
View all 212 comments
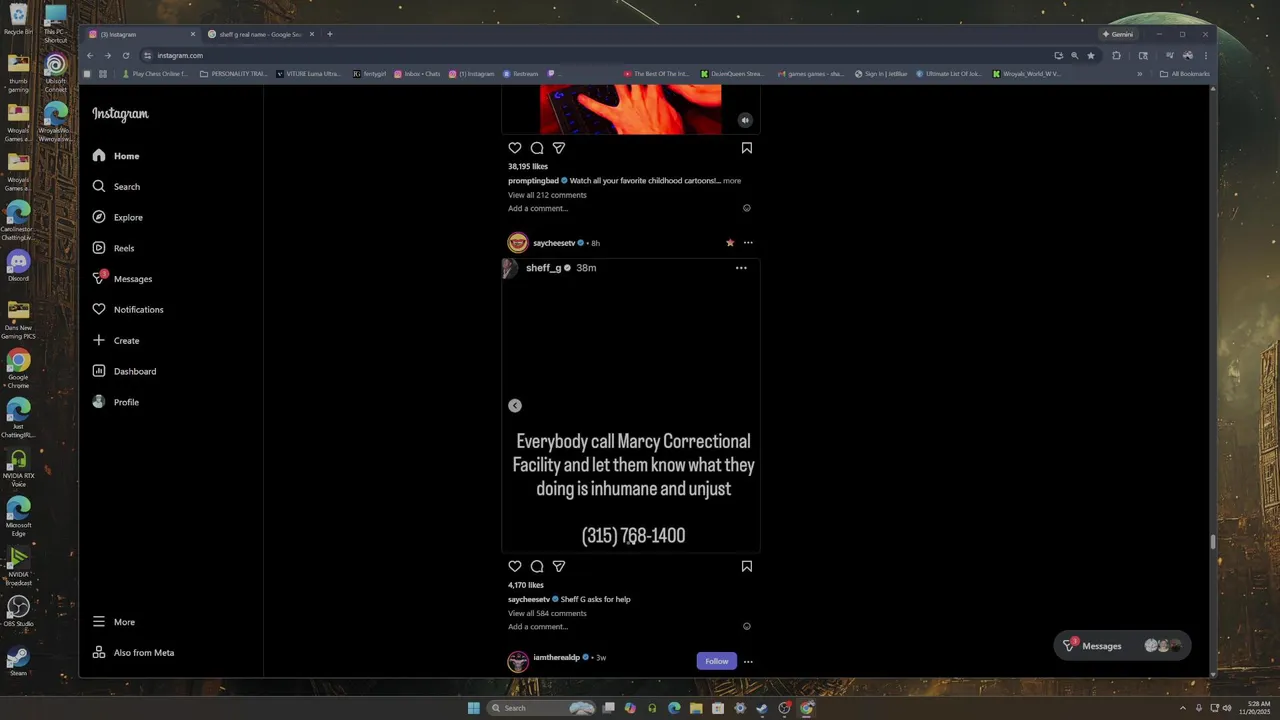click(x=547, y=195)
